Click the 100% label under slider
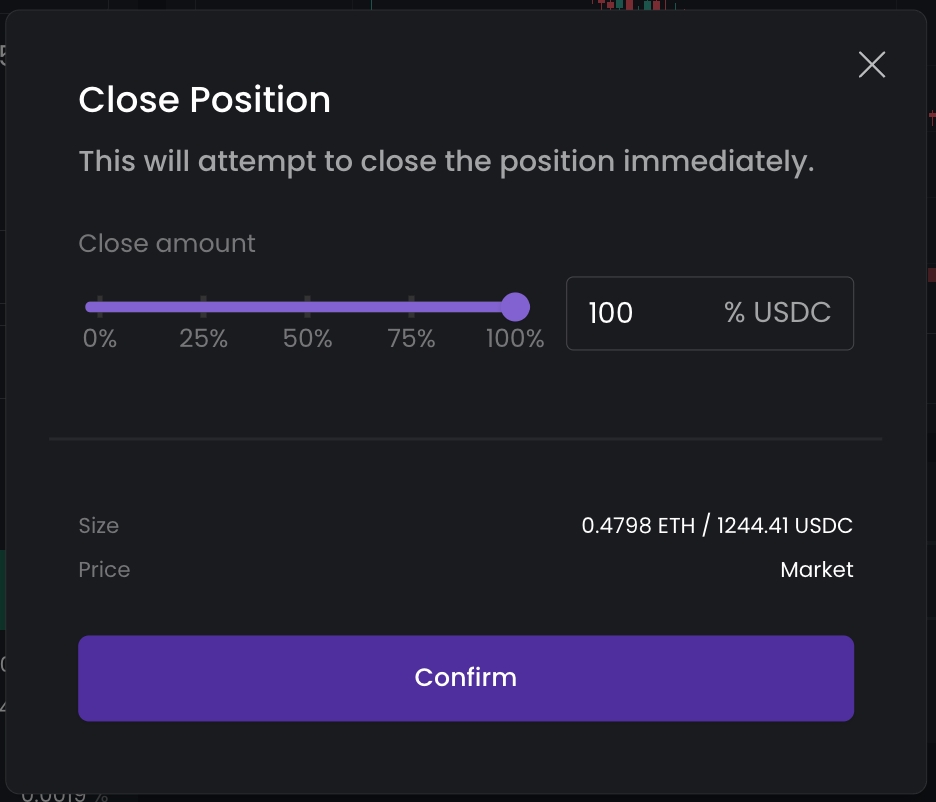This screenshot has height=802, width=936. (x=515, y=339)
